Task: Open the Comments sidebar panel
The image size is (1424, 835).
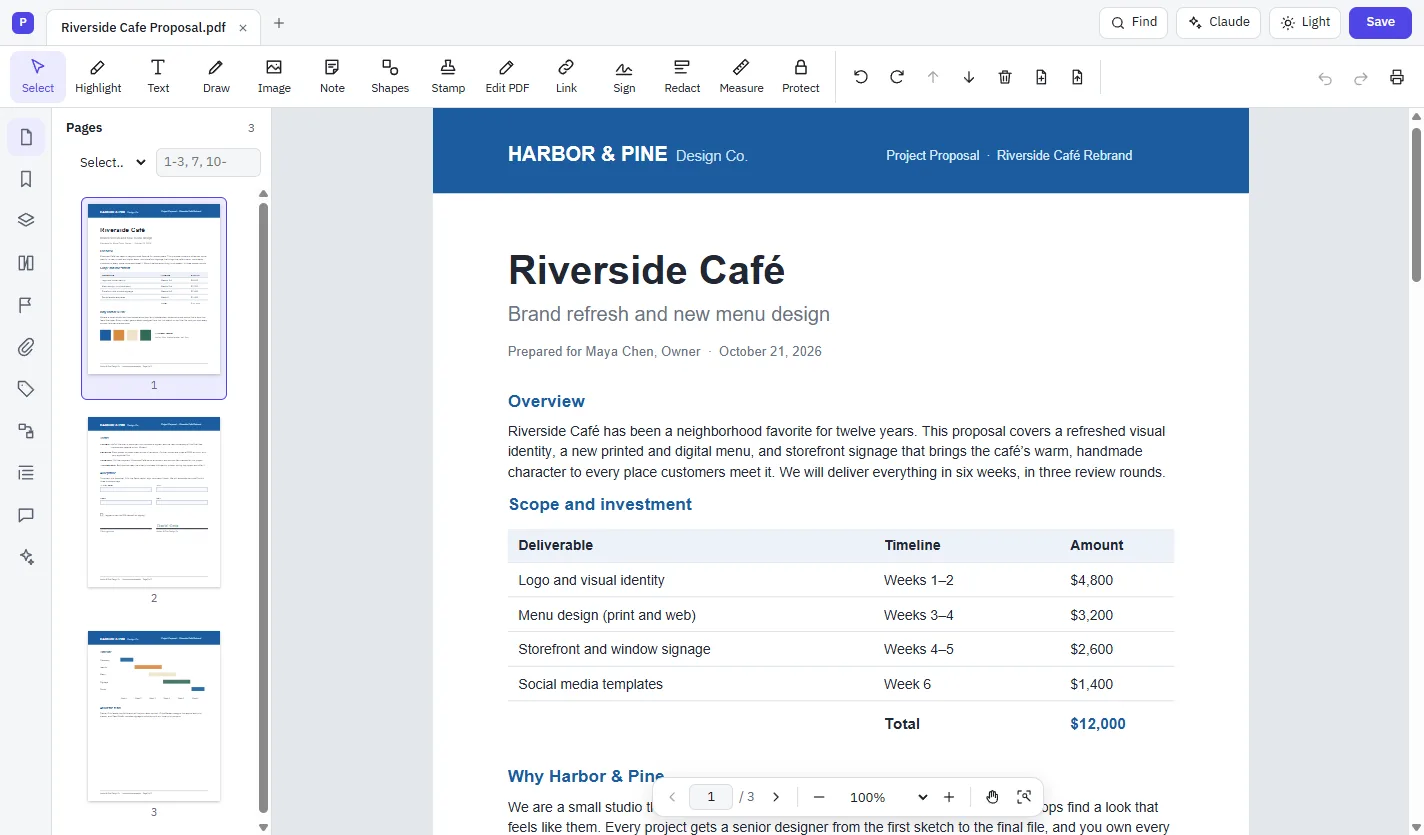Action: [x=26, y=515]
